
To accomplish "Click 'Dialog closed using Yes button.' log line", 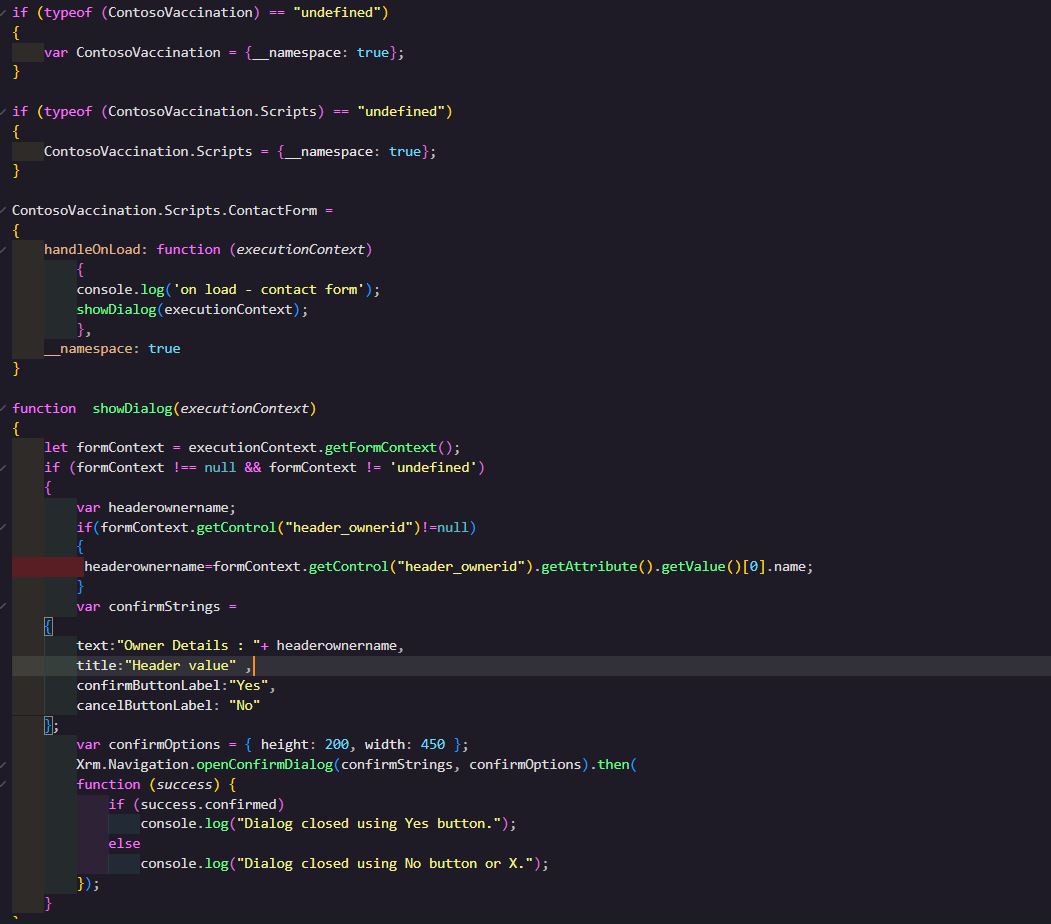I will [328, 823].
